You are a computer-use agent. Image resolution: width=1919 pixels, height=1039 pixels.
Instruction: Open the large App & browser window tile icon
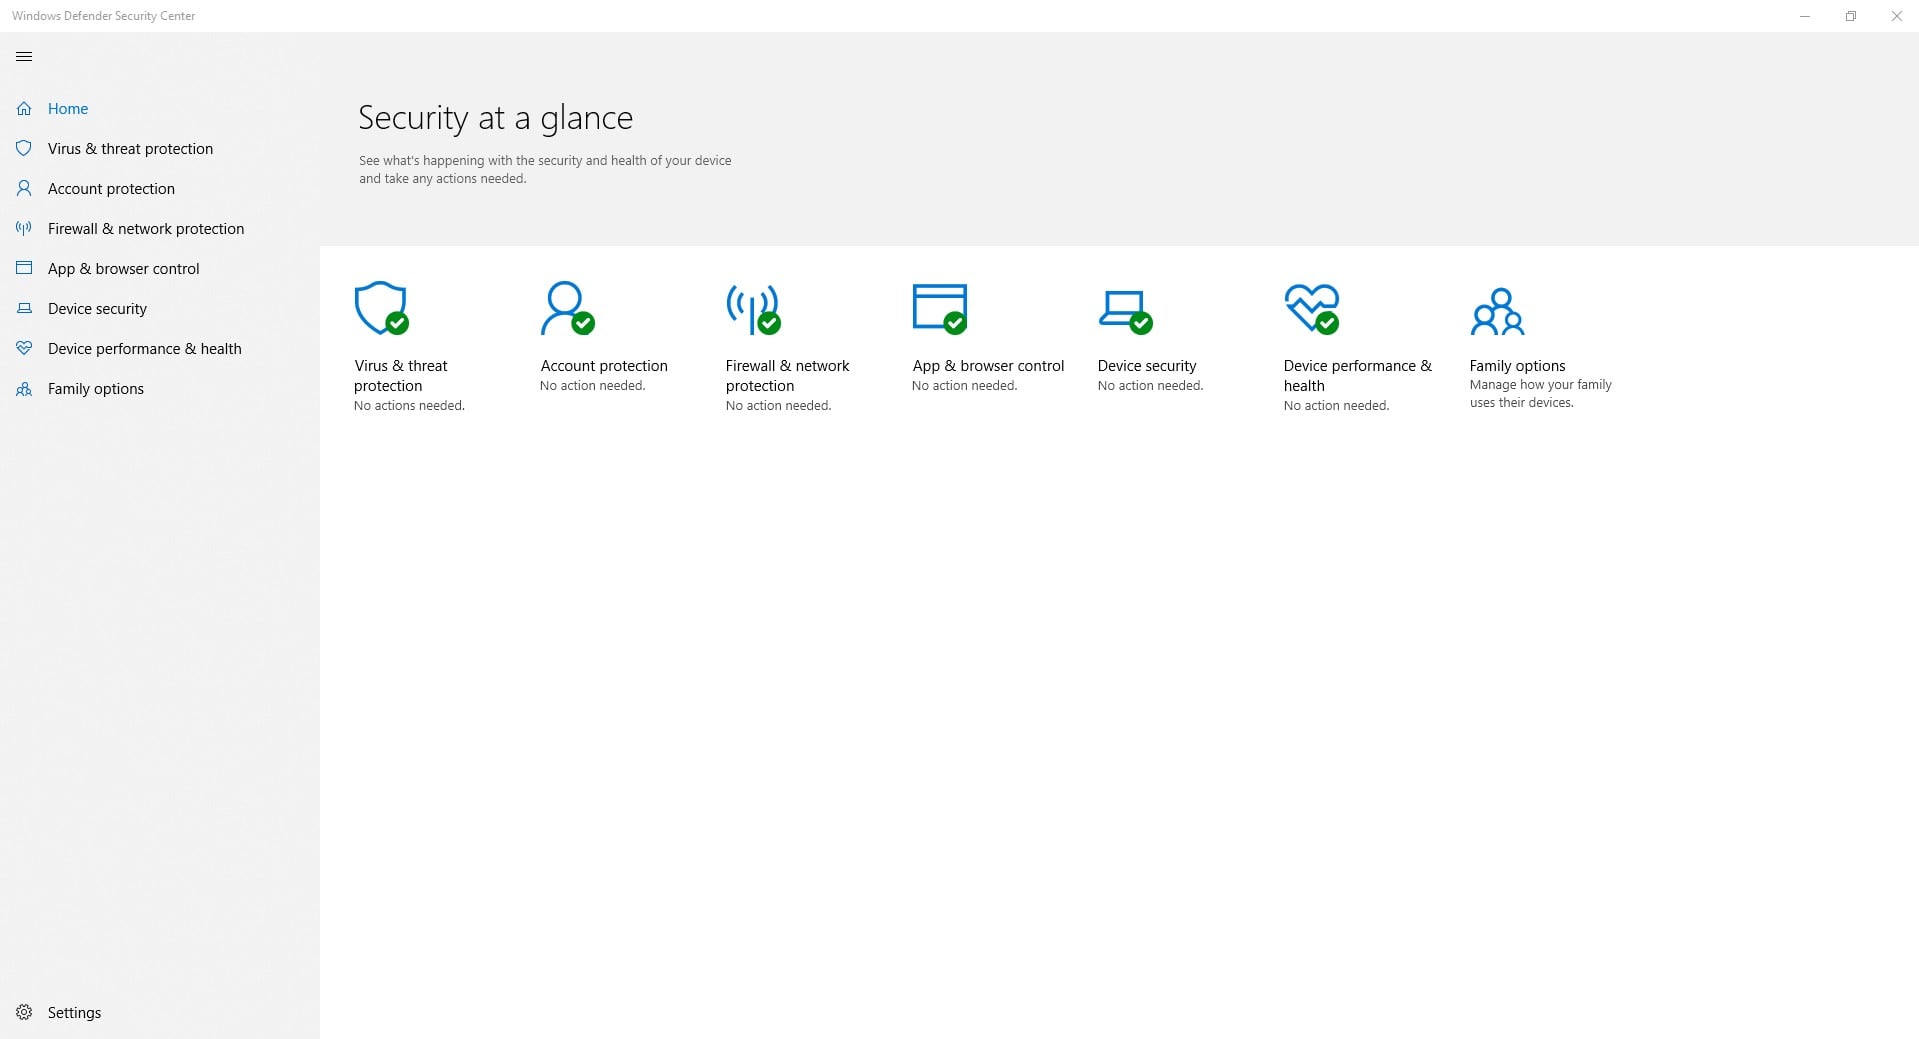pyautogui.click(x=940, y=308)
